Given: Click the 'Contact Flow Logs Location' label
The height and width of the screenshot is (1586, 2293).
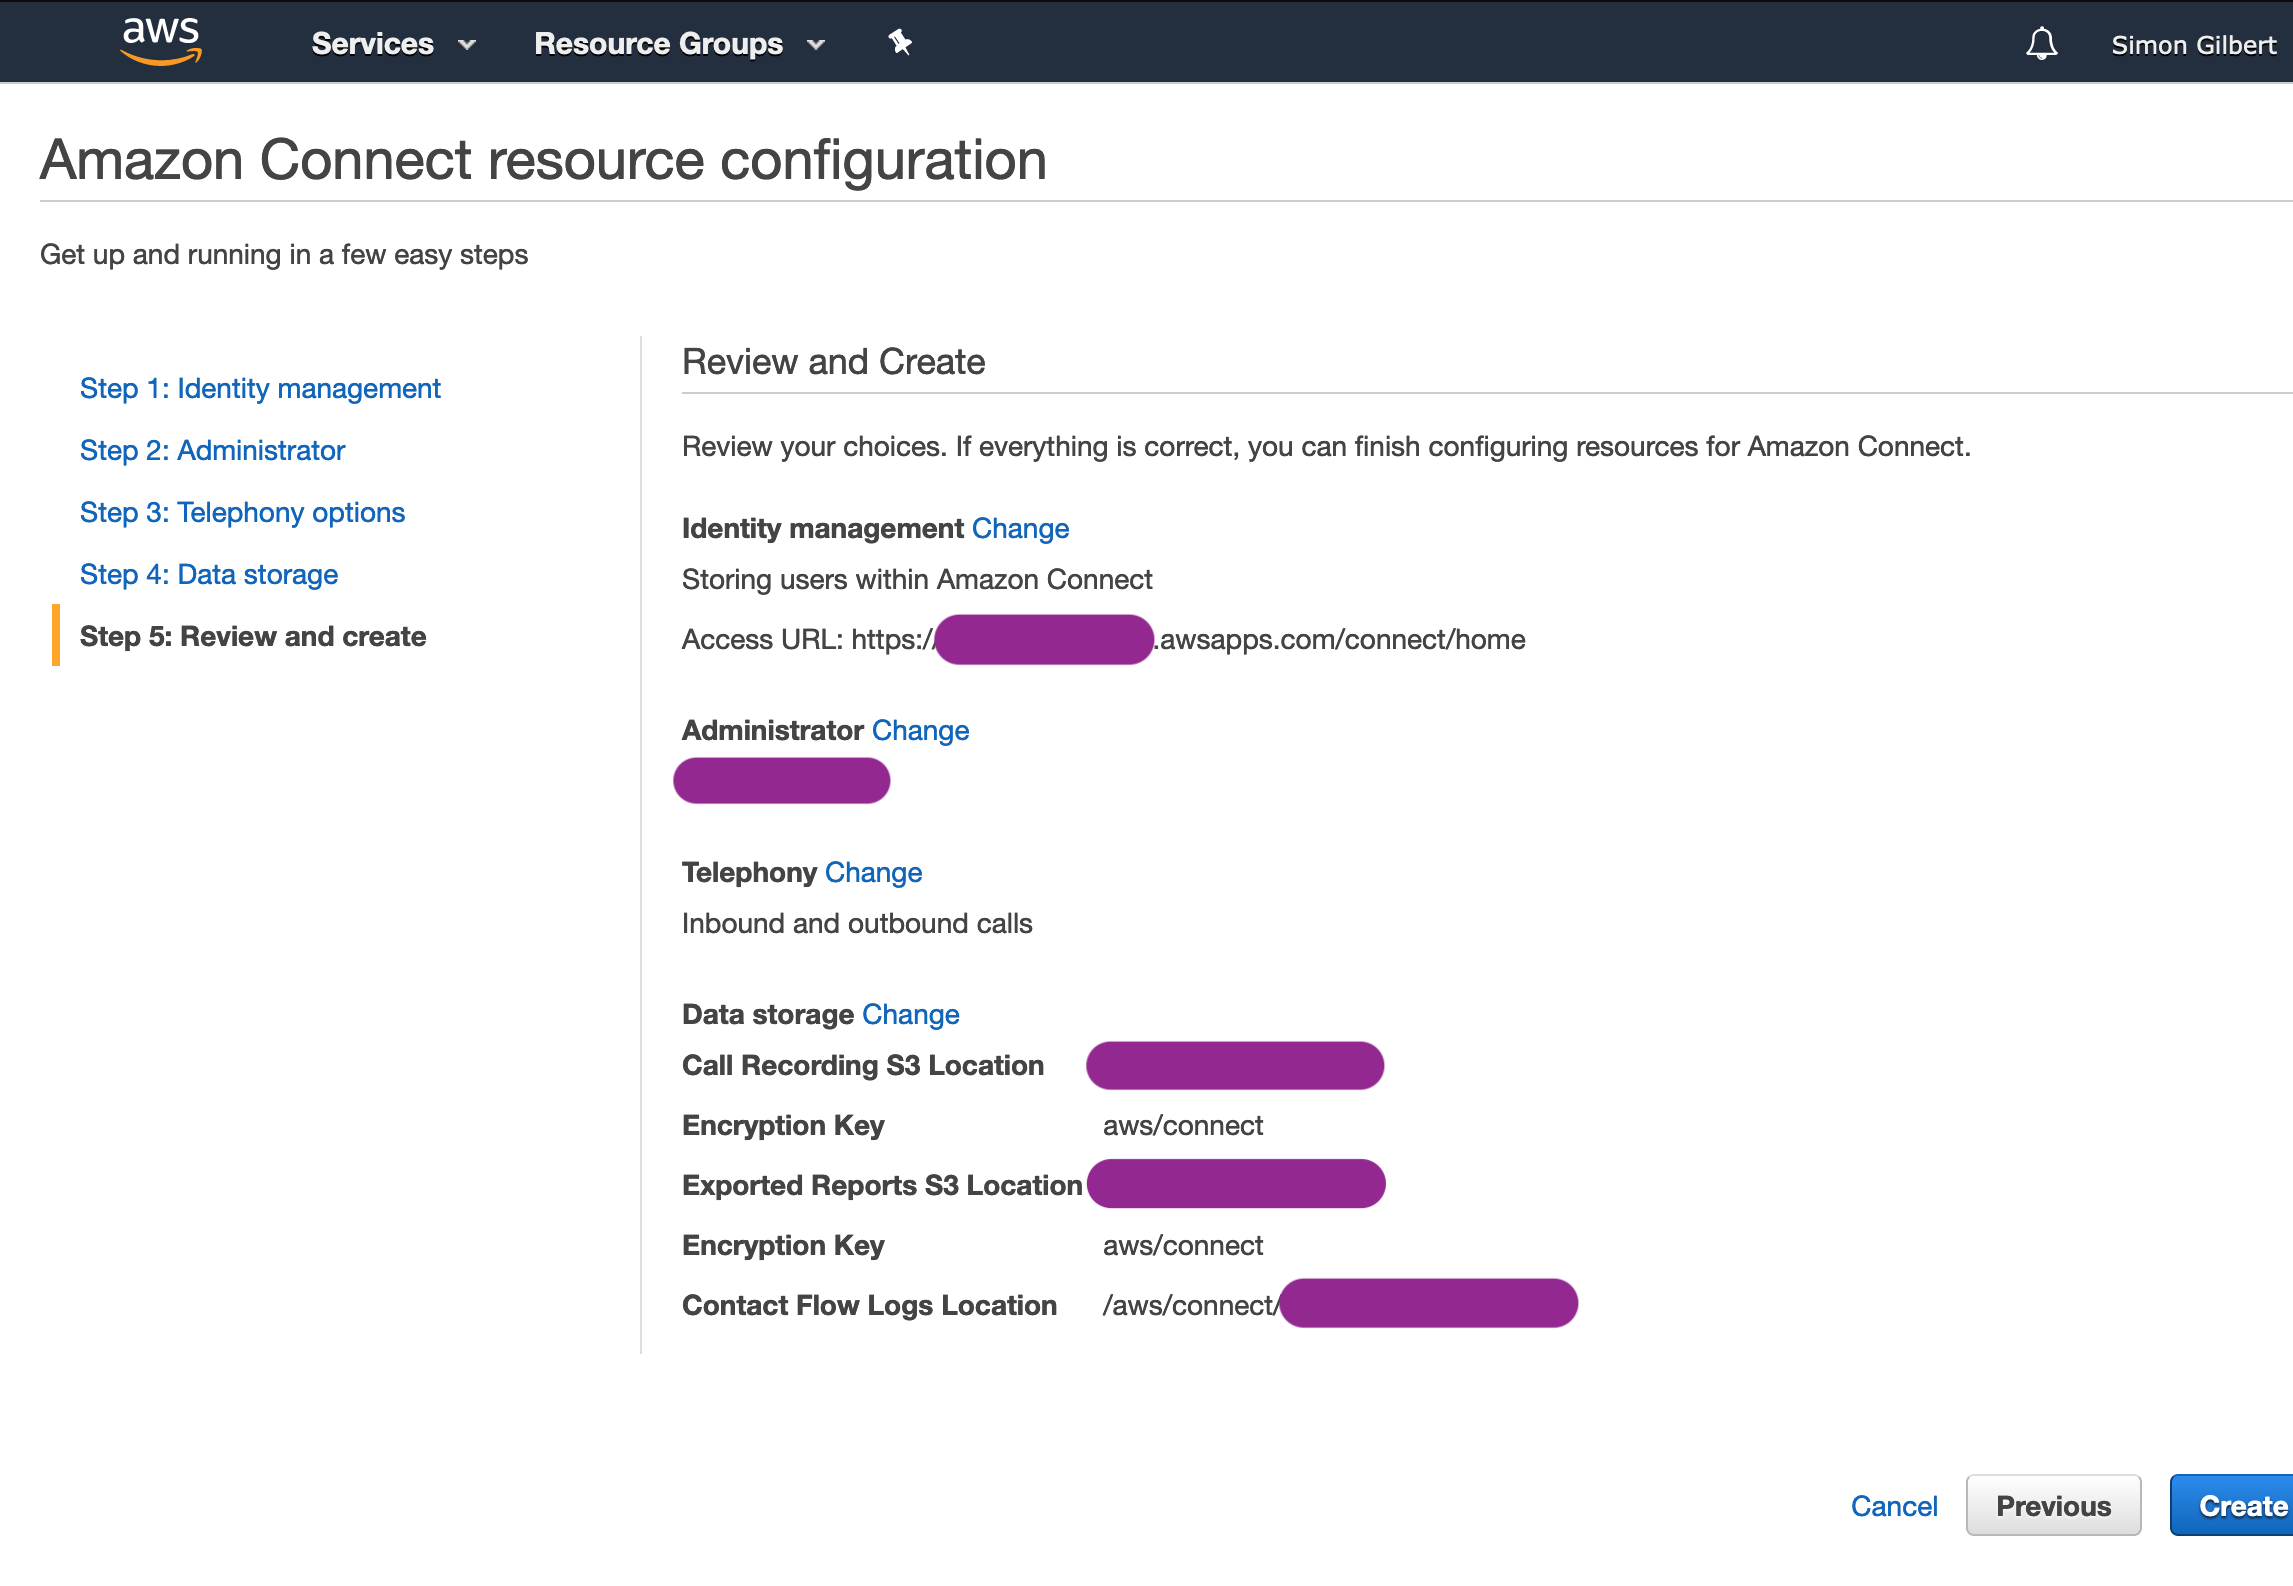Looking at the screenshot, I should [869, 1305].
